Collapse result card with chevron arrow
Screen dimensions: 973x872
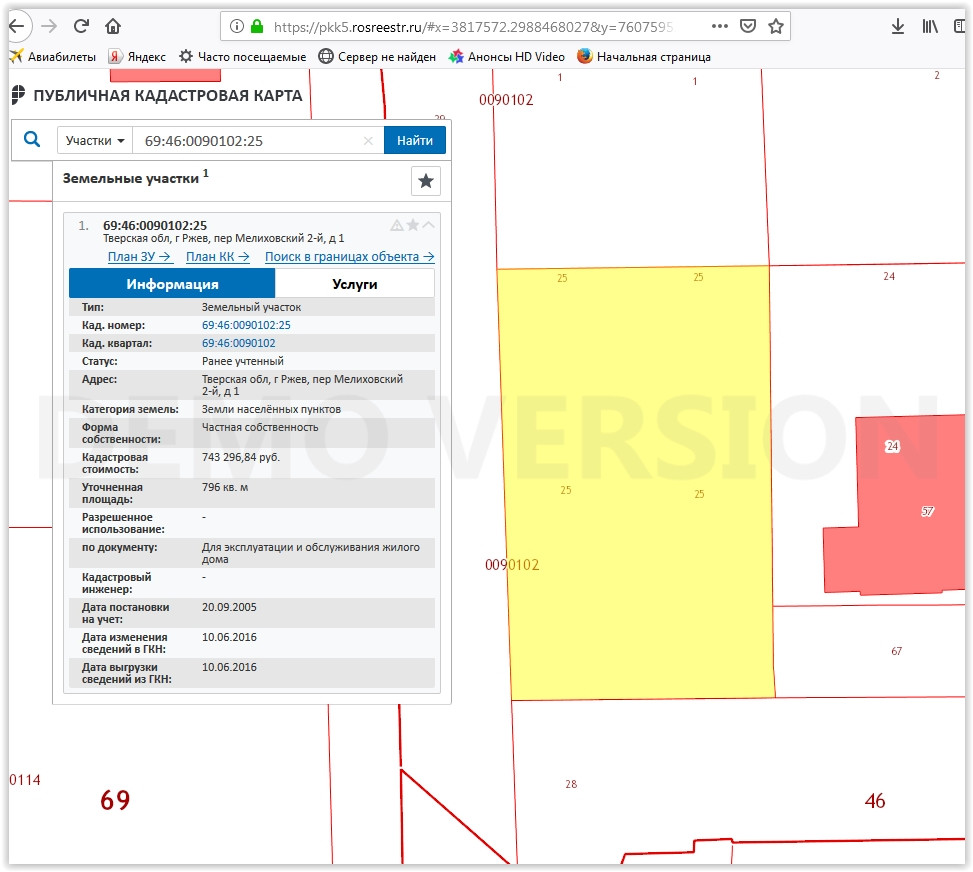pyautogui.click(x=429, y=225)
